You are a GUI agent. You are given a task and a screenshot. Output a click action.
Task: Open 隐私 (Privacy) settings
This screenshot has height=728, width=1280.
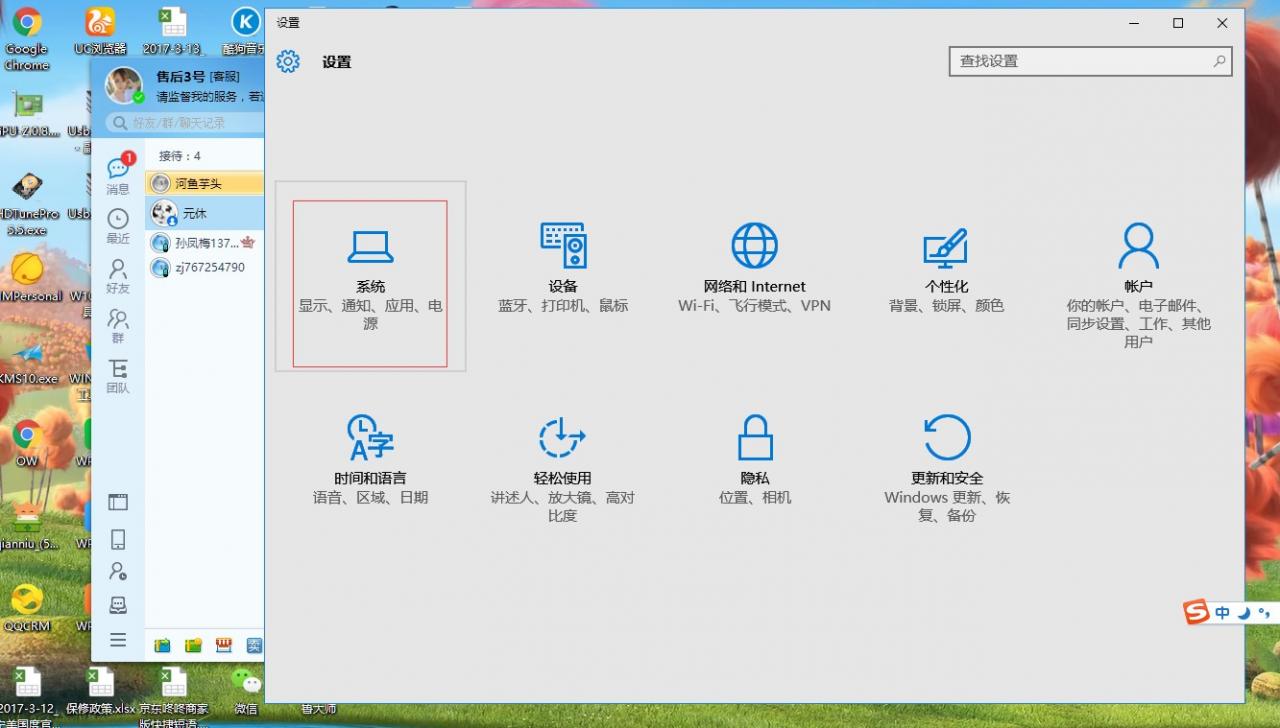pyautogui.click(x=754, y=460)
